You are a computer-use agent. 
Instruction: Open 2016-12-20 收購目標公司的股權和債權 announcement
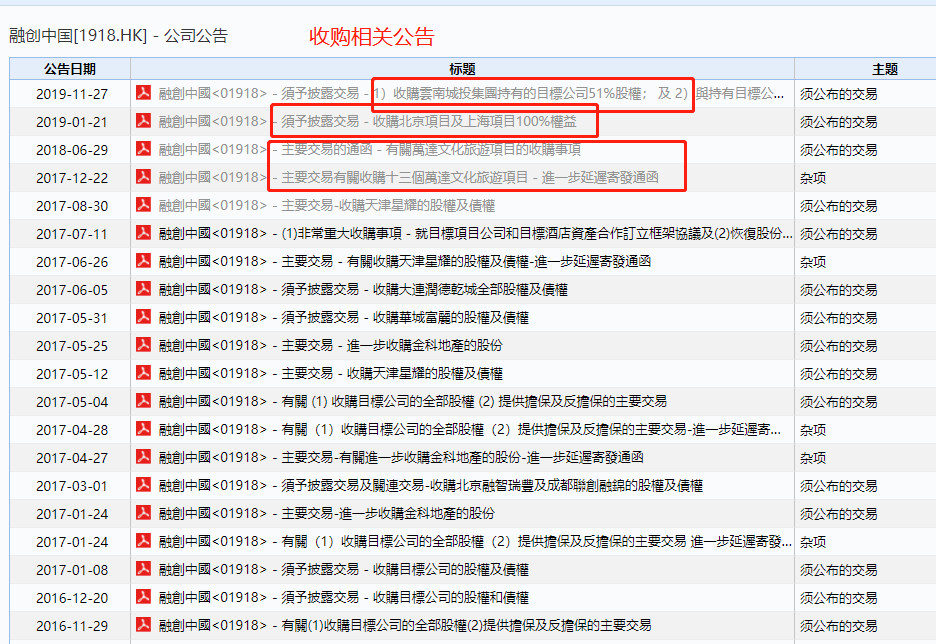(x=343, y=597)
